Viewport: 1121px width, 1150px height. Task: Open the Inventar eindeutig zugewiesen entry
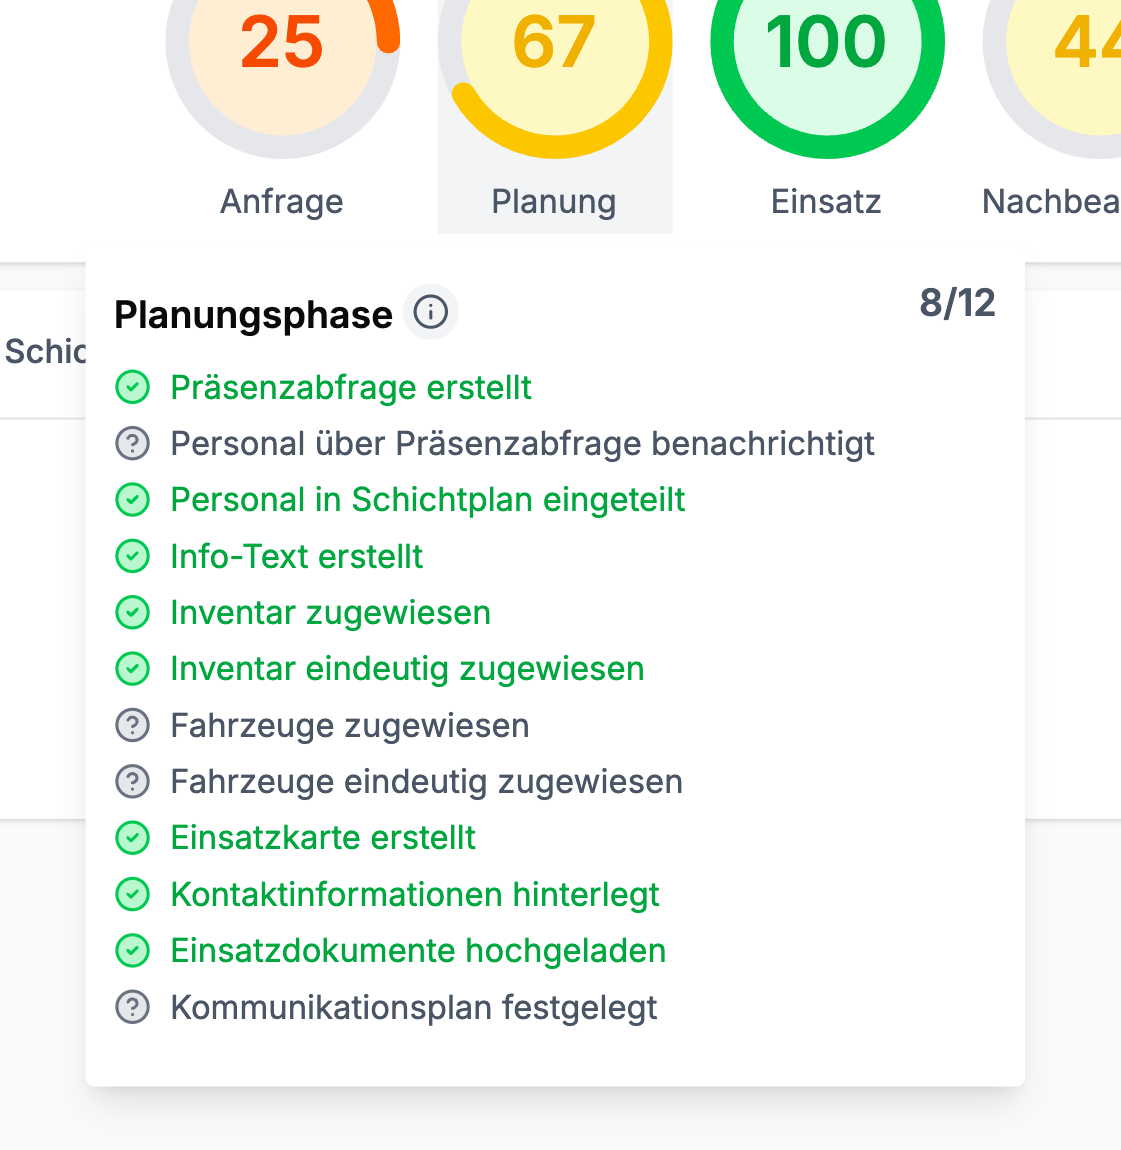point(406,668)
